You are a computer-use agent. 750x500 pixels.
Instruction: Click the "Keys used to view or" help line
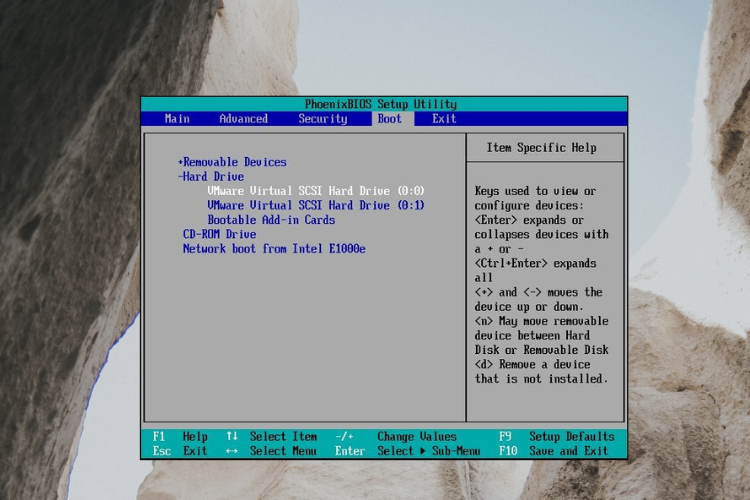535,191
